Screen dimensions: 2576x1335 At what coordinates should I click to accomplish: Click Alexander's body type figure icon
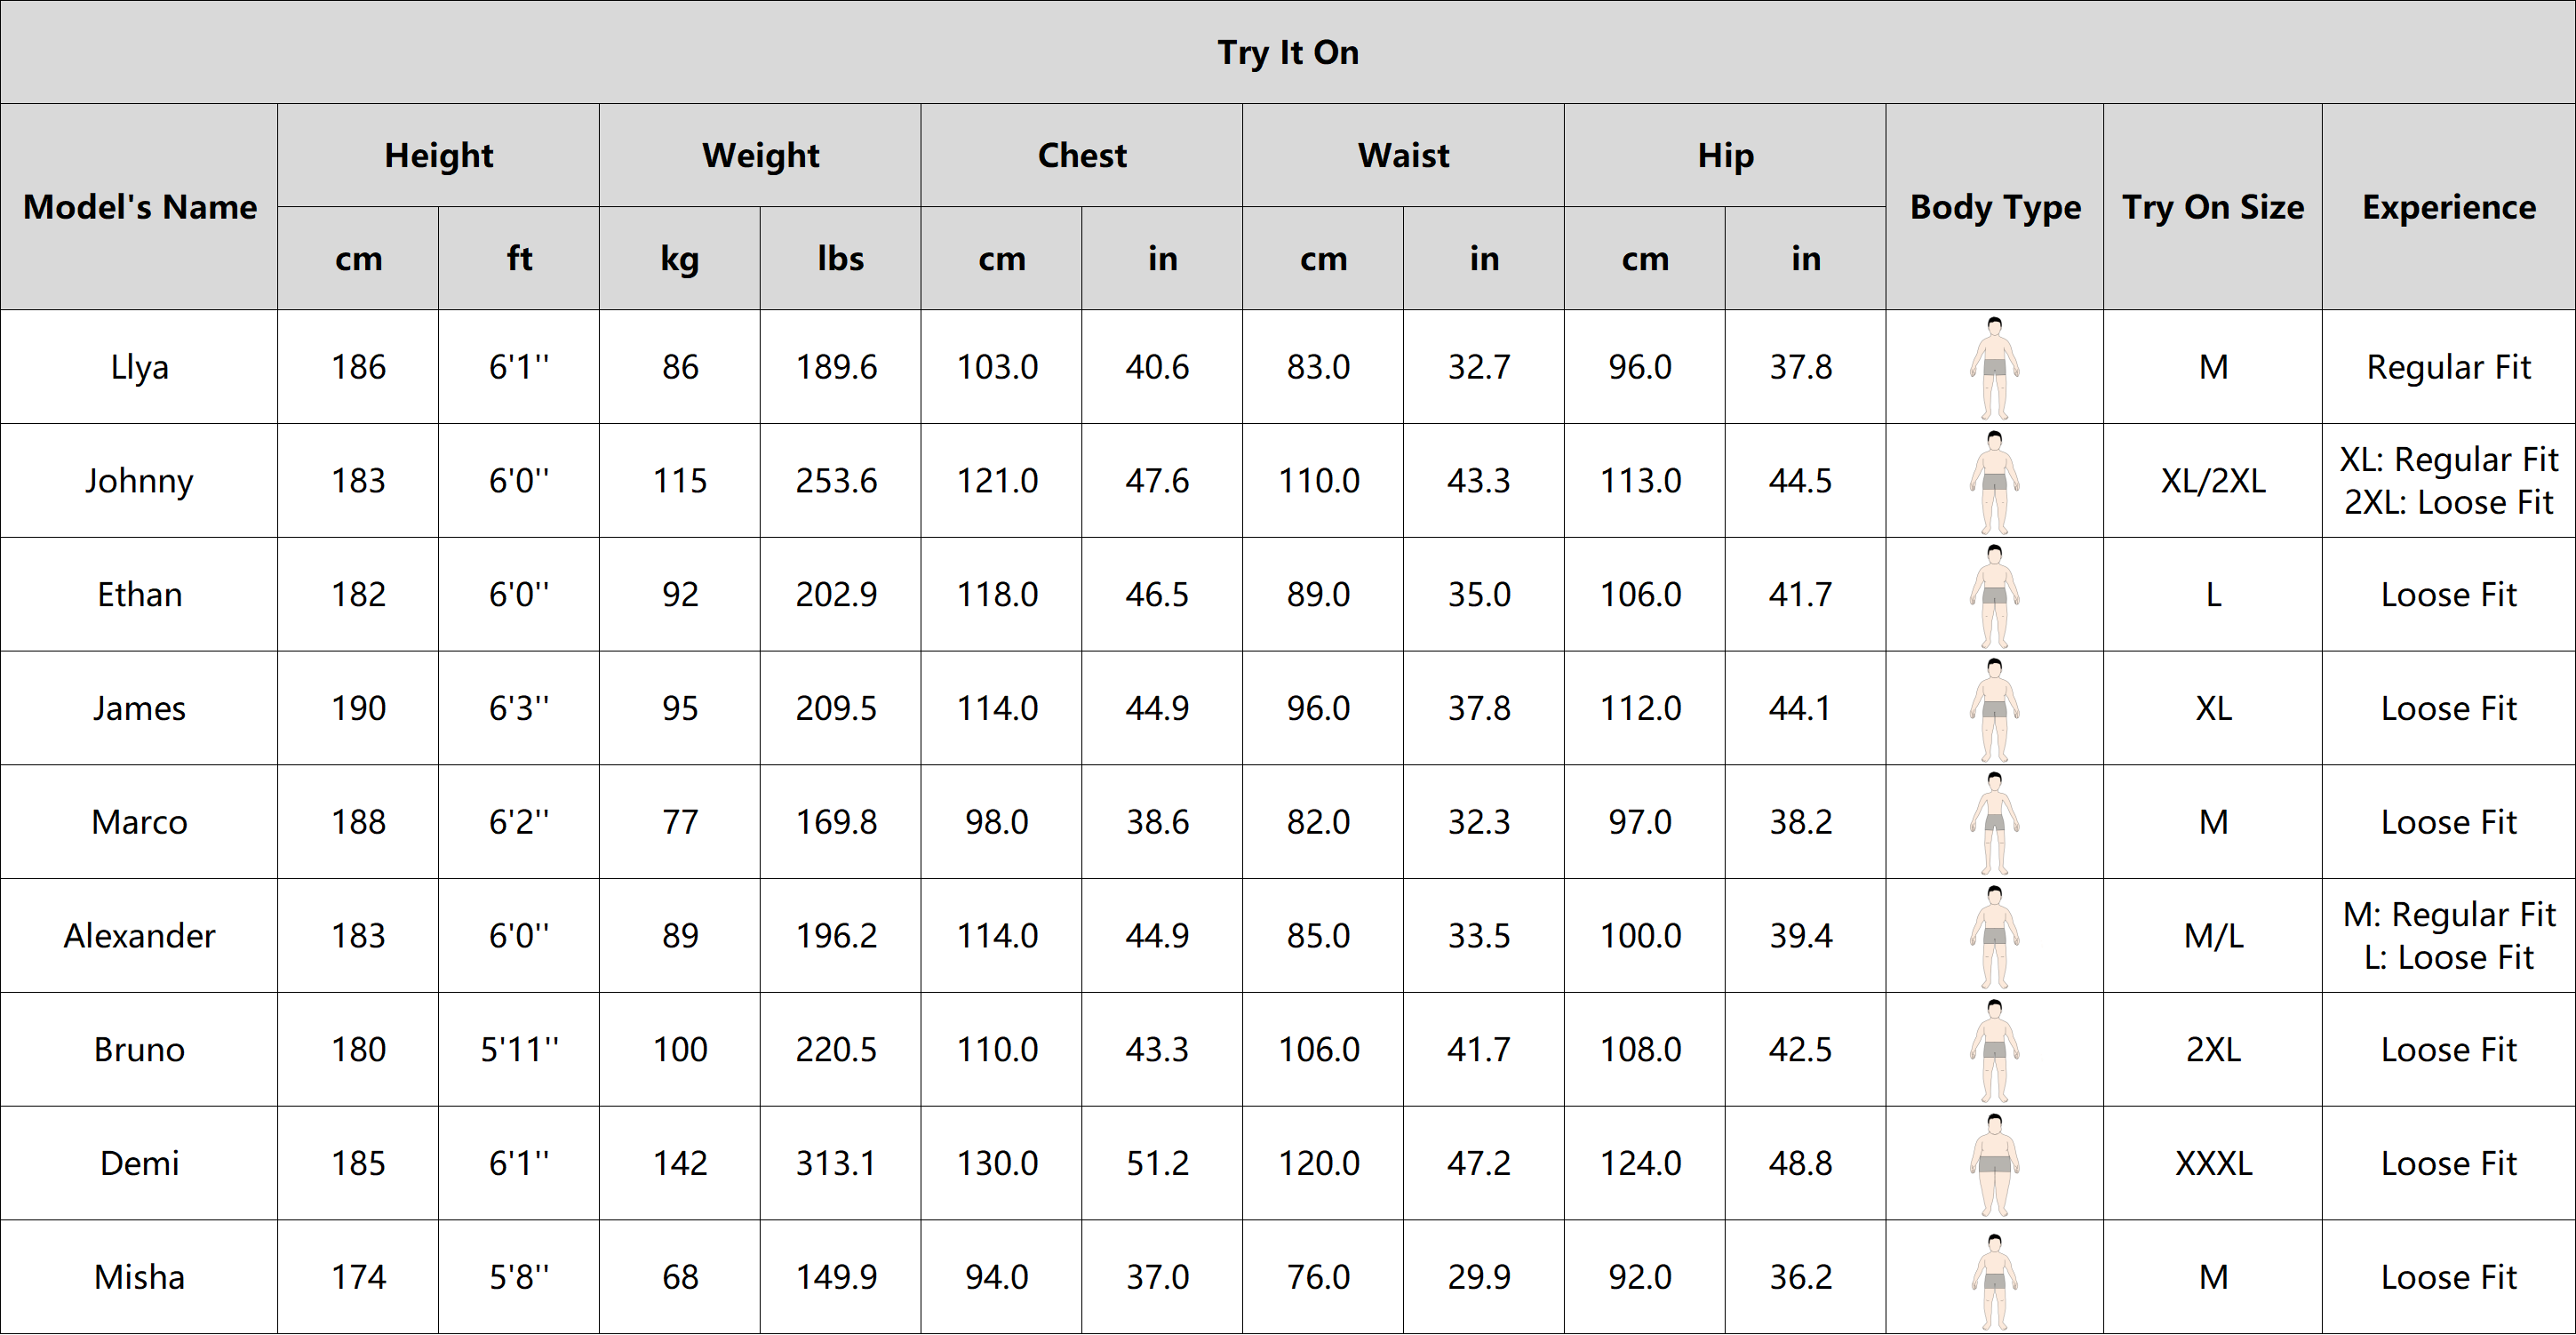pos(1994,937)
